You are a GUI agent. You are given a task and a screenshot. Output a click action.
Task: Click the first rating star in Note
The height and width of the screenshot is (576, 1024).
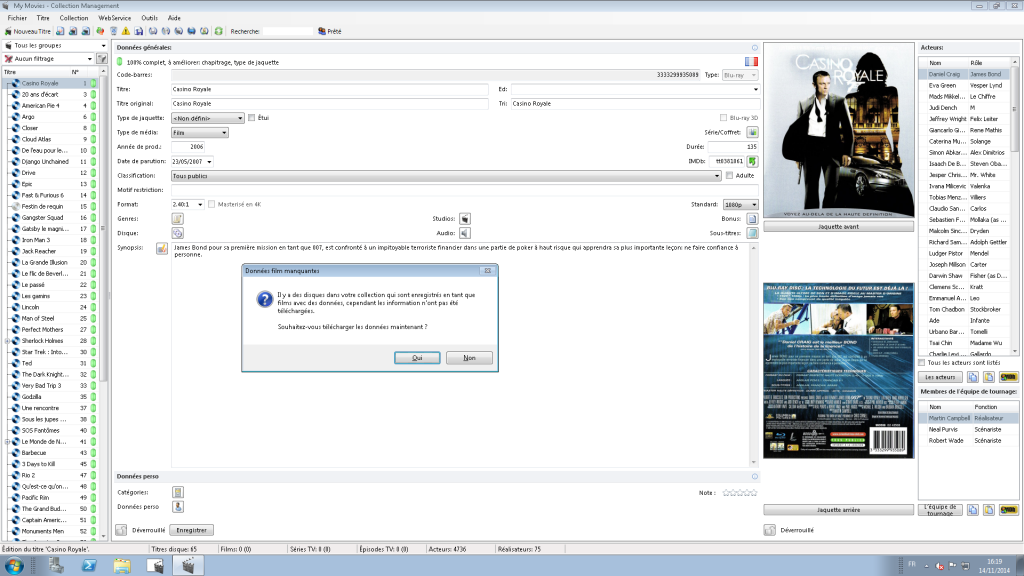pos(726,492)
